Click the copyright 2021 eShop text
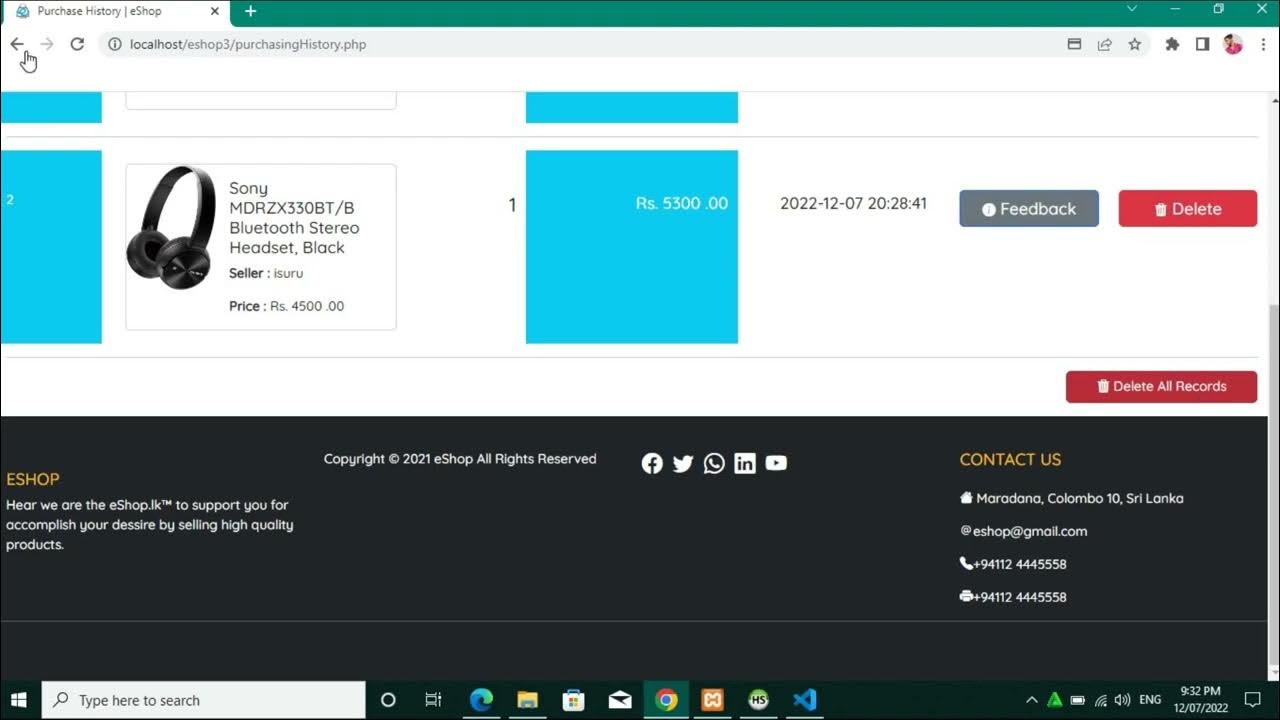The height and width of the screenshot is (720, 1280). tap(460, 459)
